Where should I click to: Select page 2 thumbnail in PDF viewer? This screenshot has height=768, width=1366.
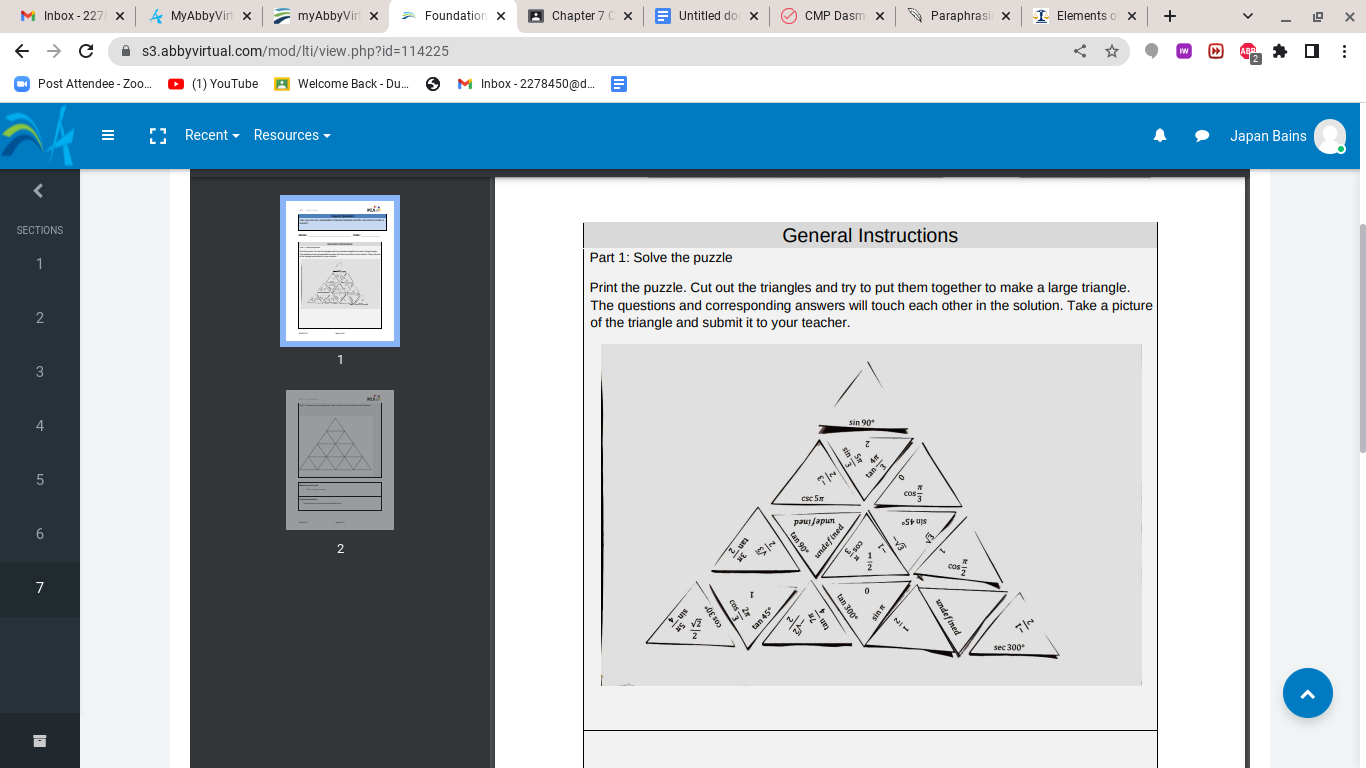pyautogui.click(x=340, y=460)
